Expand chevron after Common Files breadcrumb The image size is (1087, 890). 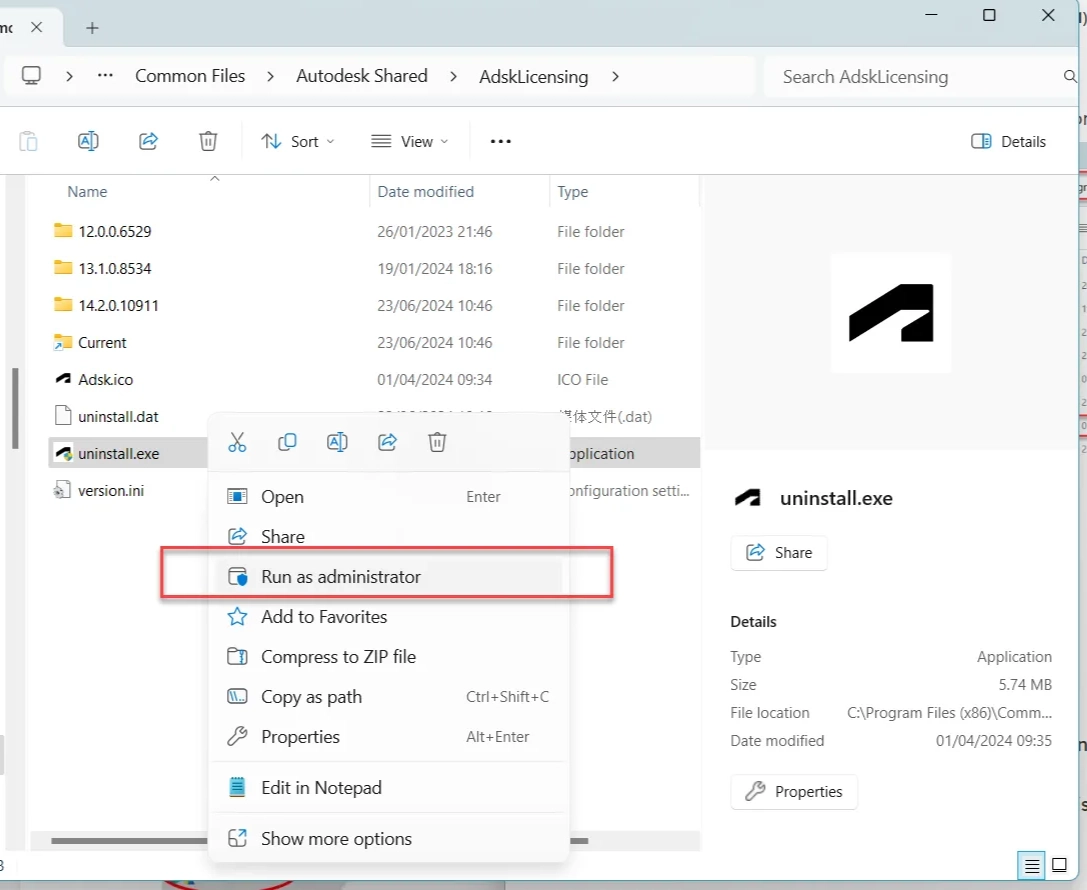click(270, 76)
